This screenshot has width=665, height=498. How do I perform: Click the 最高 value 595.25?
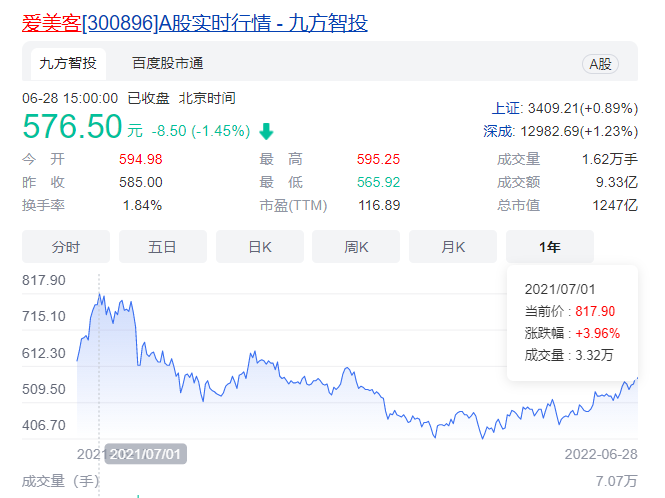[378, 159]
